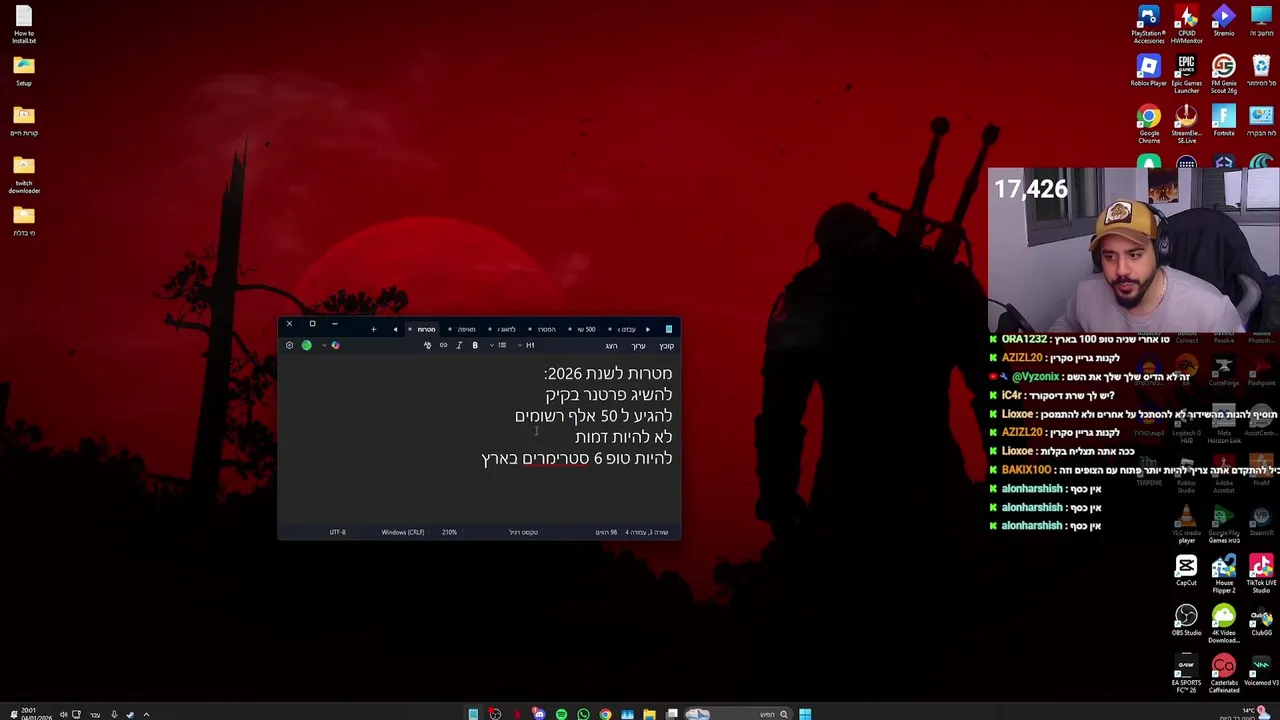
Task: Open Google Chrome desktop icon
Action: pos(1148,124)
